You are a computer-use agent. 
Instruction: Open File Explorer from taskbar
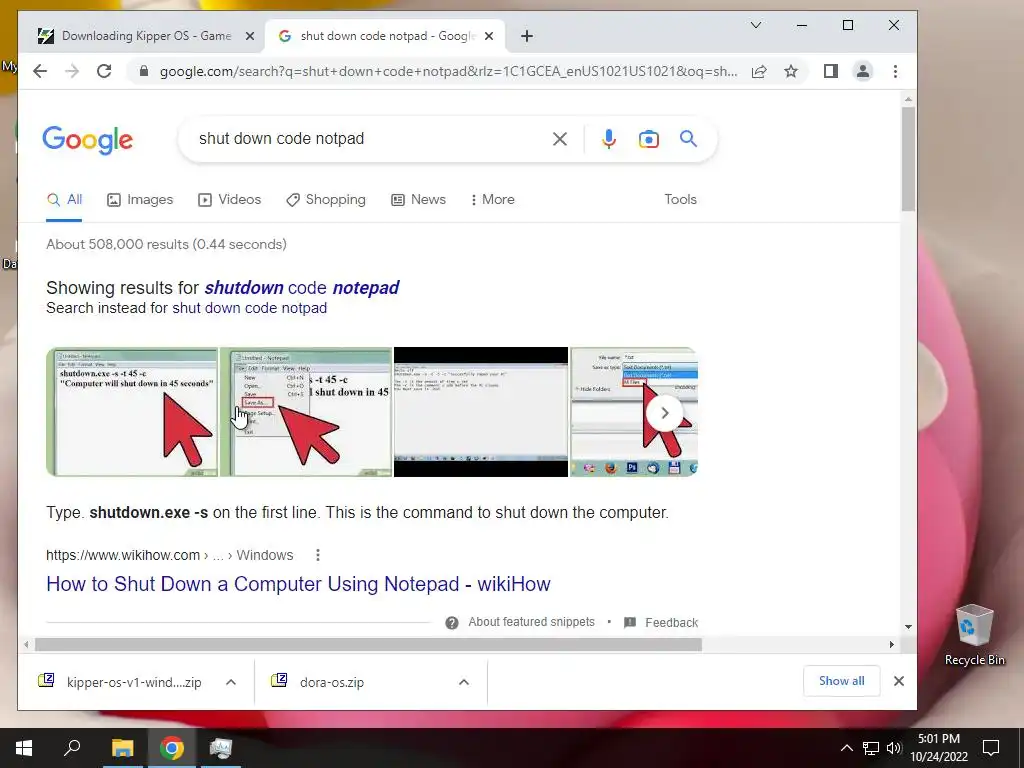pyautogui.click(x=122, y=748)
